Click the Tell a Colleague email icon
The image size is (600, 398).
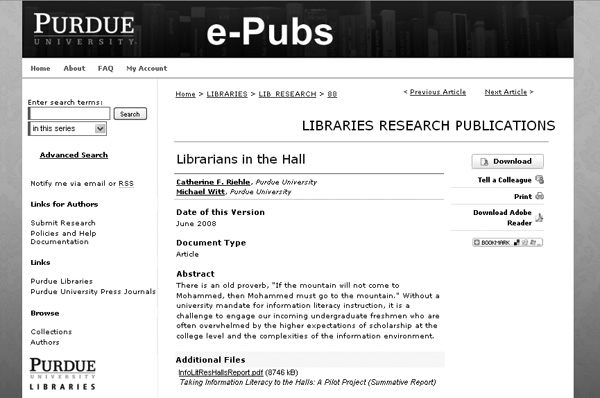coord(540,179)
